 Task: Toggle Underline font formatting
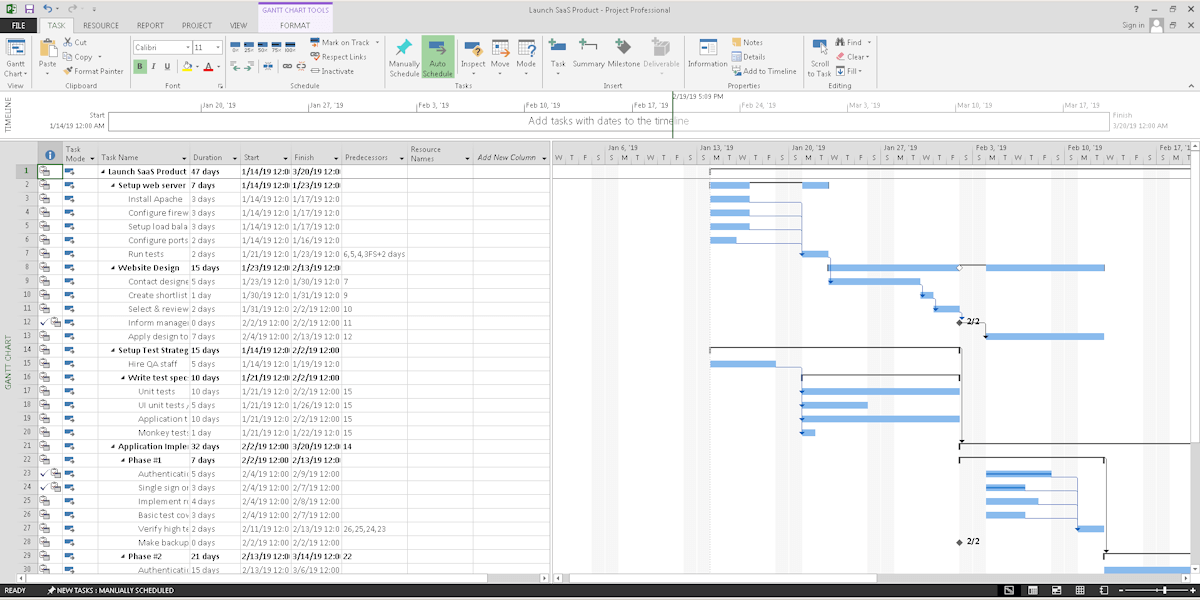(x=167, y=67)
